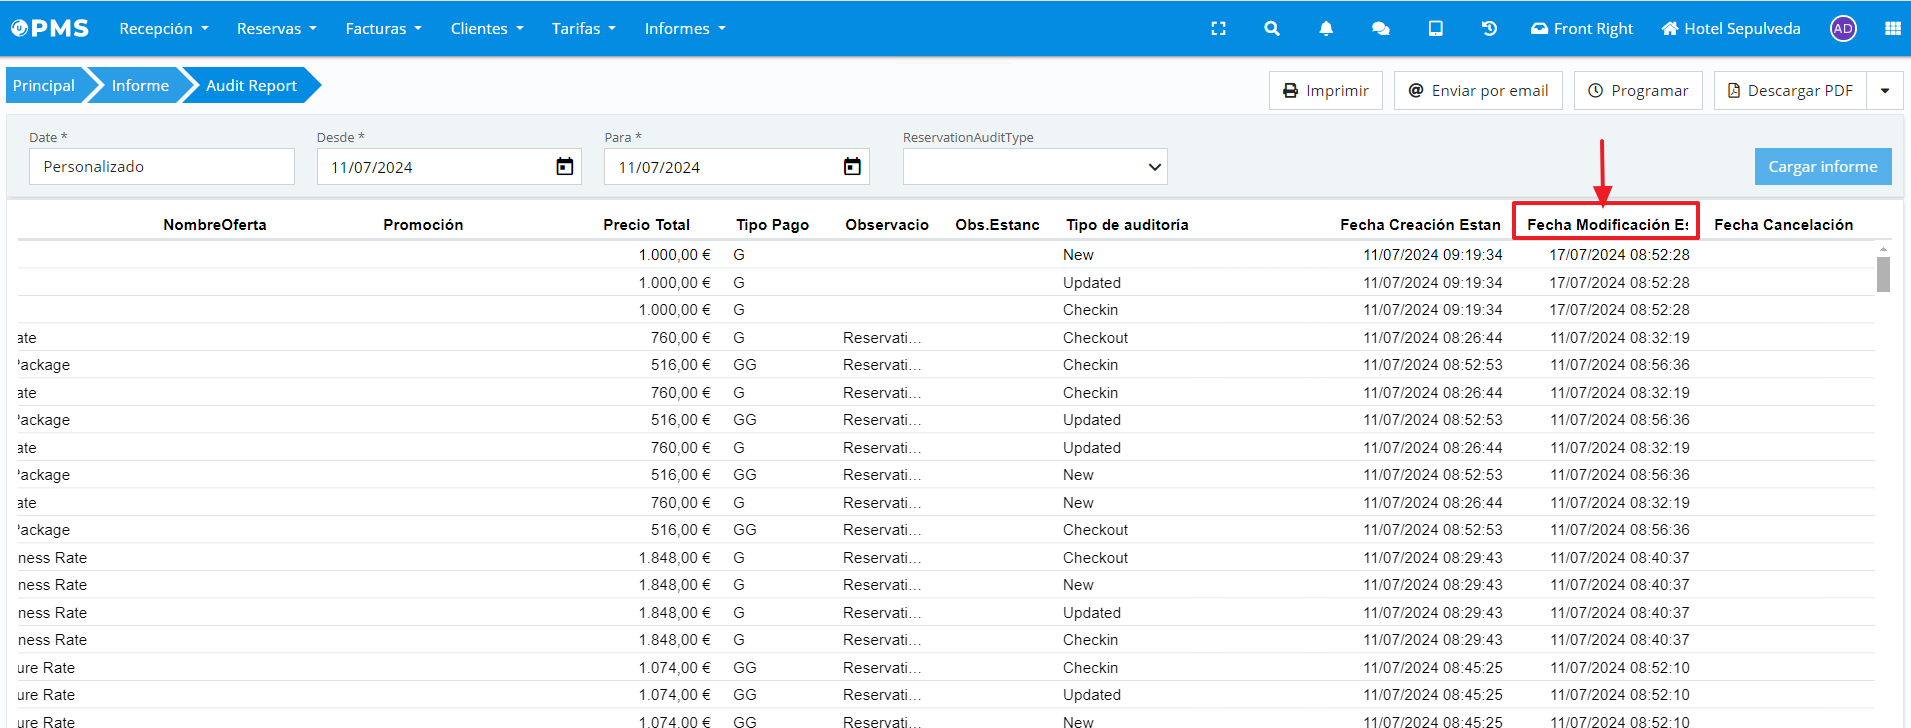Screen dimensions: 1911x728
Task: Open the history clock icon
Action: tap(1489, 29)
